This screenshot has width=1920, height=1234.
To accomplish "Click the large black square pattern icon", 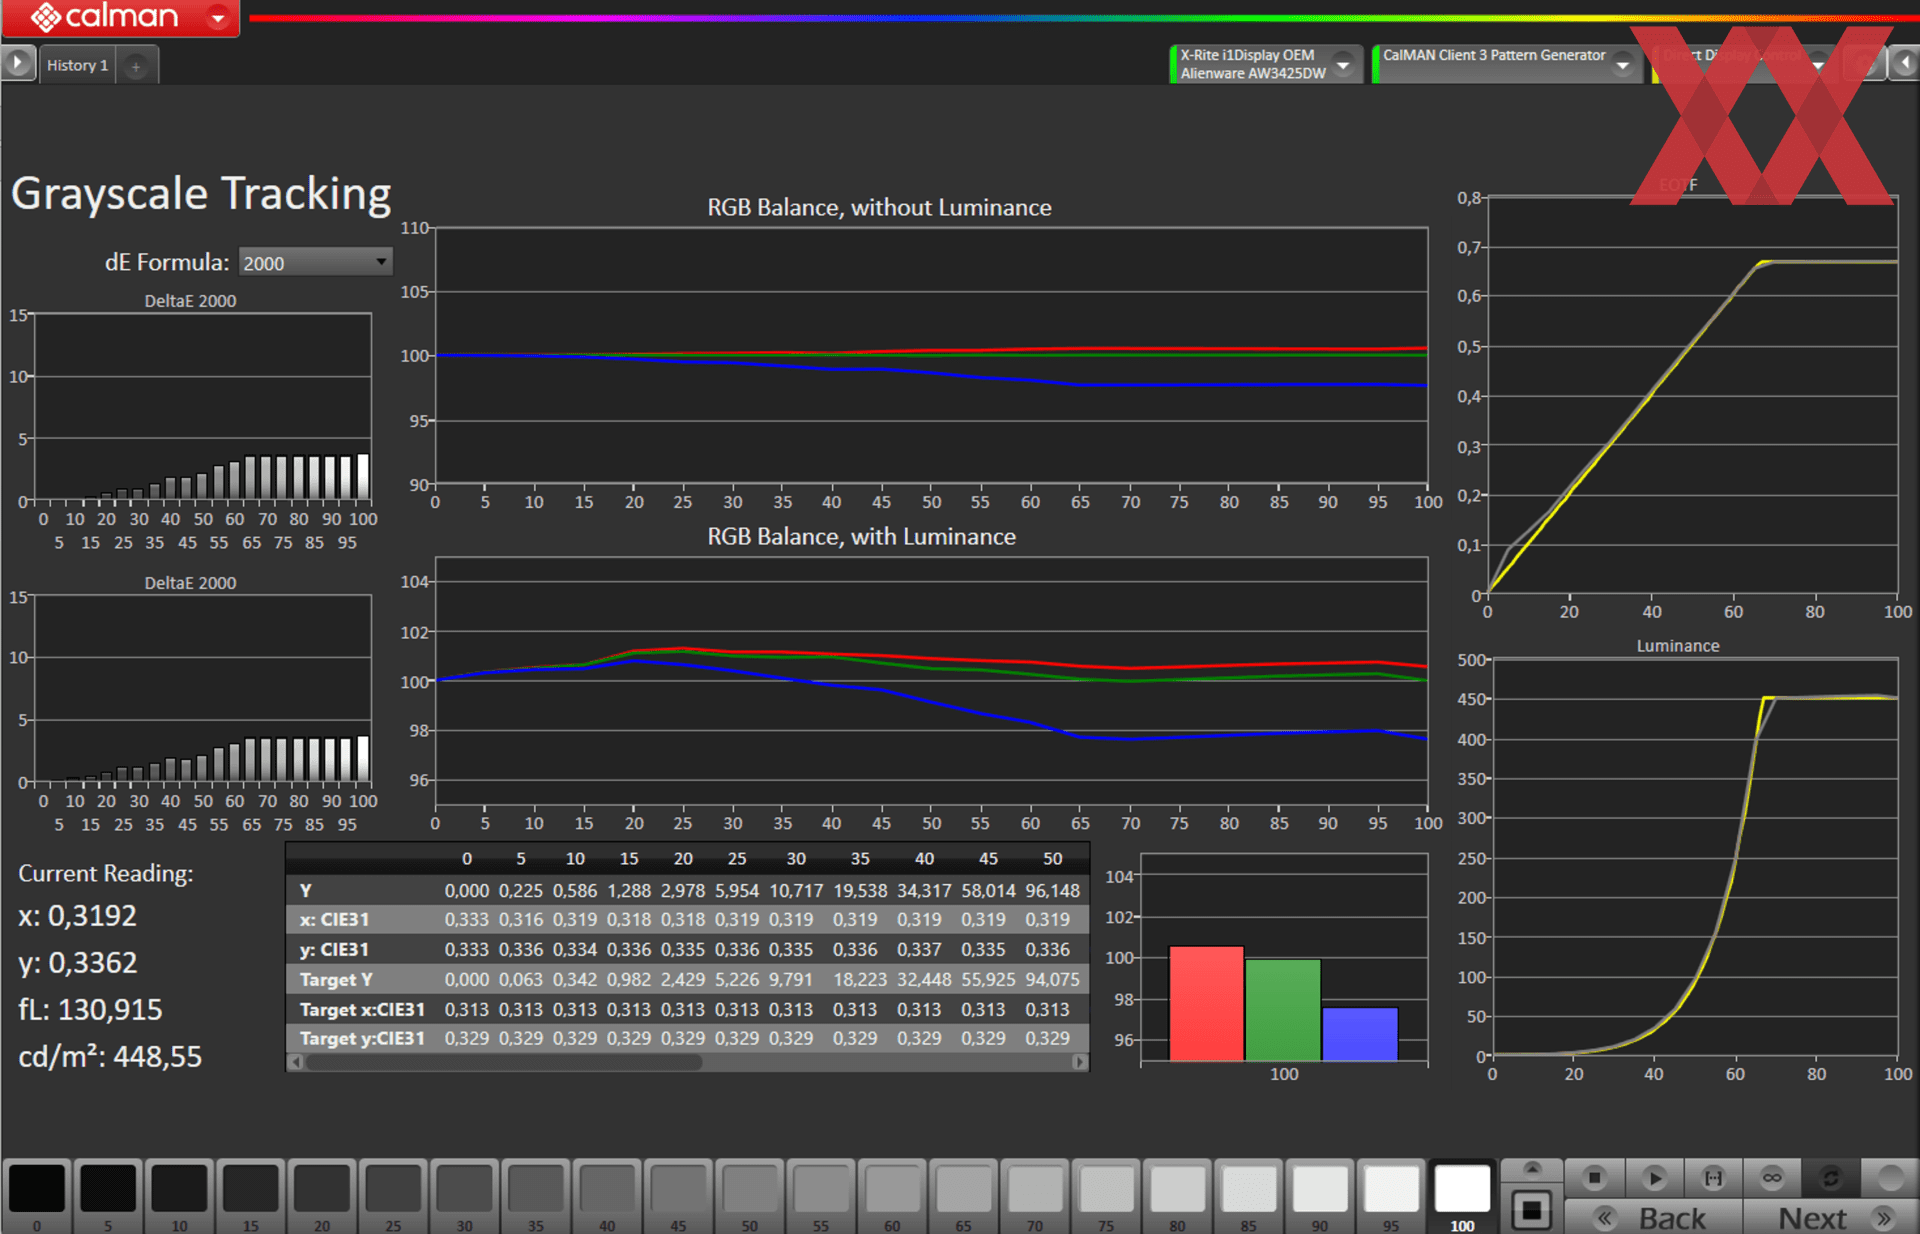I will 1531,1211.
